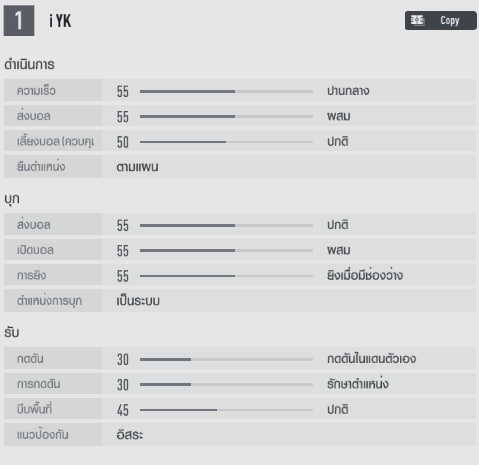Click the กดดัน slider at 30
This screenshot has height=465, width=479.
point(226,359)
